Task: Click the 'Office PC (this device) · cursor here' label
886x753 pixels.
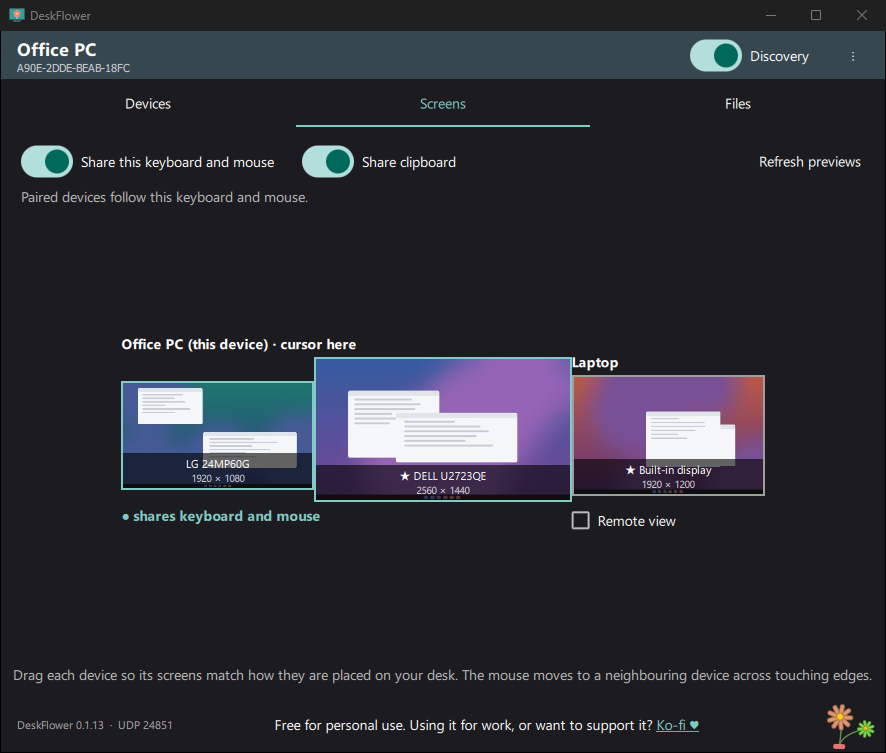Action: 238,345
